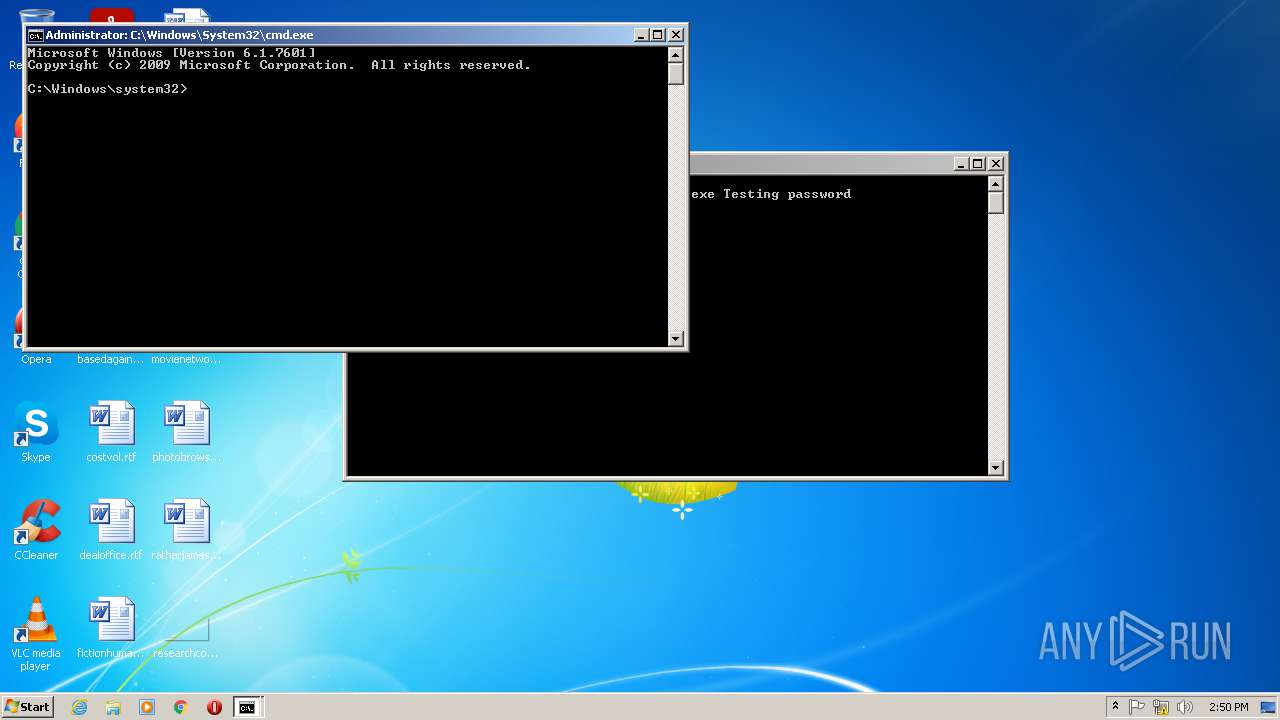
Task: Show hidden system tray icons
Action: pyautogui.click(x=1115, y=707)
